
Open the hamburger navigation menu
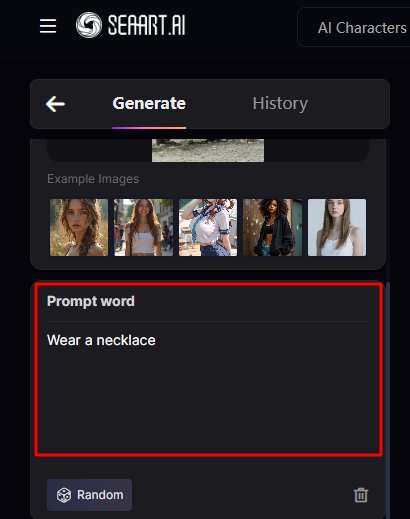click(48, 26)
